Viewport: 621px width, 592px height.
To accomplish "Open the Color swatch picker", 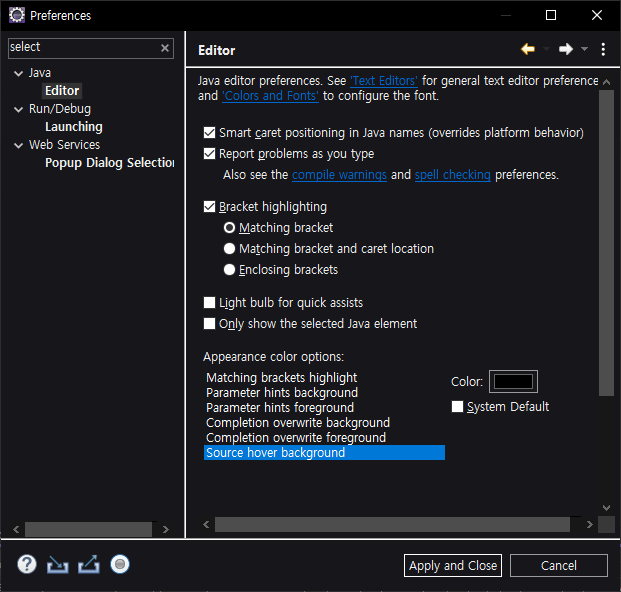I will [x=513, y=382].
